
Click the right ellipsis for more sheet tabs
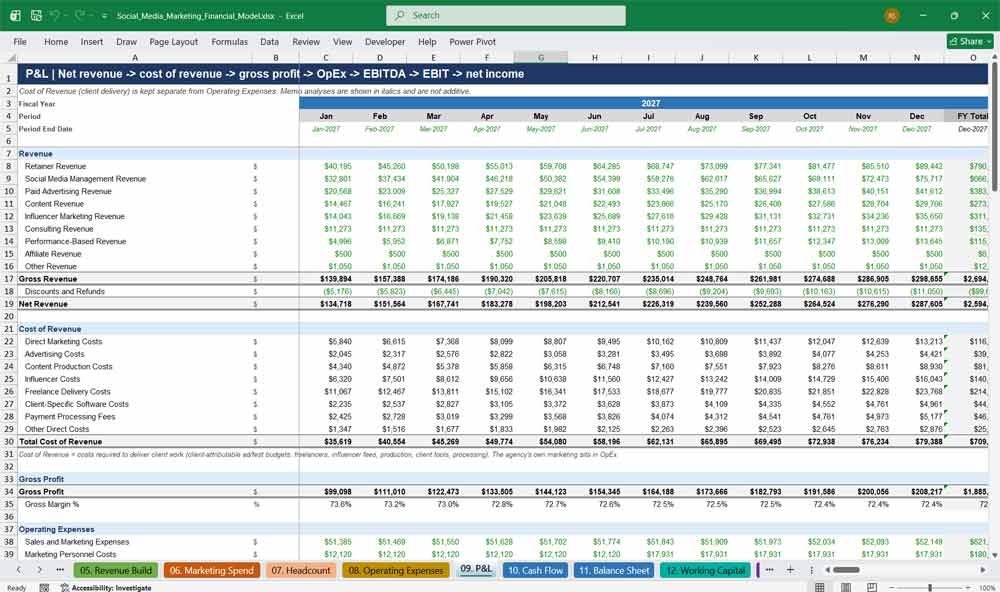[770, 570]
